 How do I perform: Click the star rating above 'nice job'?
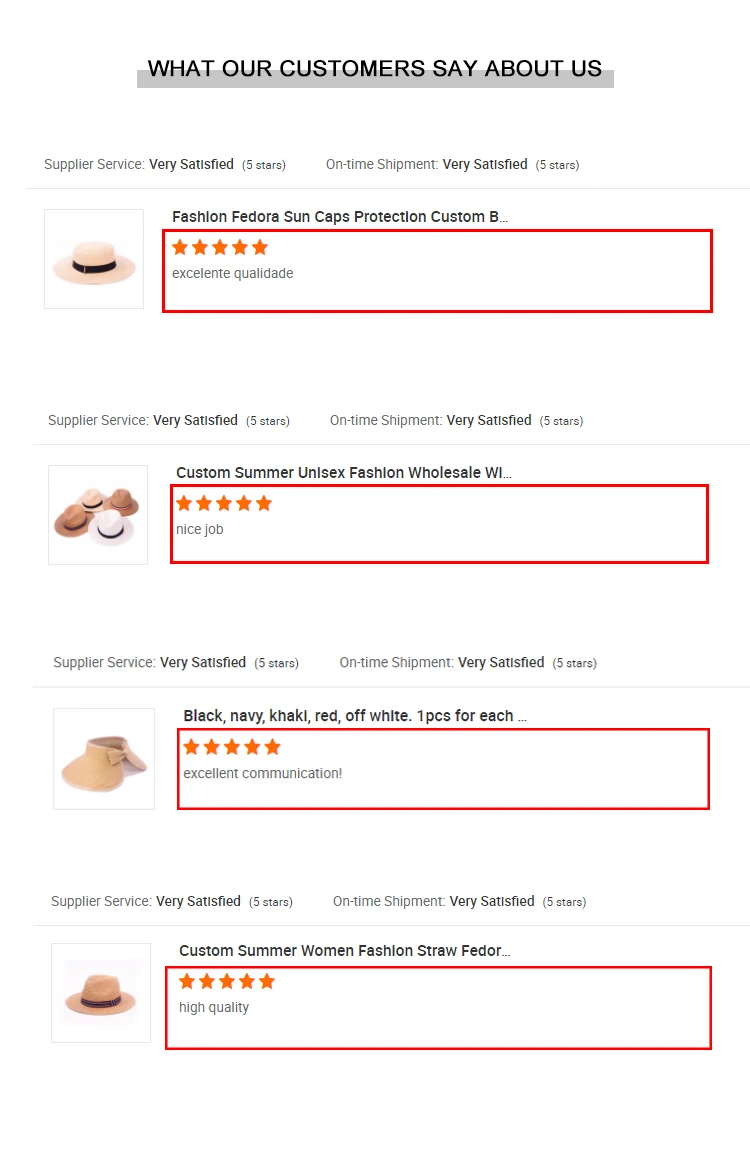click(224, 503)
